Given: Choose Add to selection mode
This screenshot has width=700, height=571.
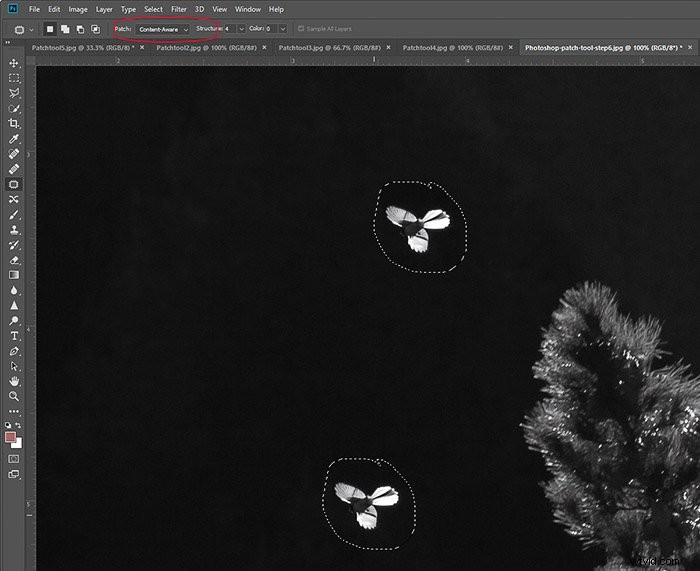Looking at the screenshot, I should tap(65, 29).
